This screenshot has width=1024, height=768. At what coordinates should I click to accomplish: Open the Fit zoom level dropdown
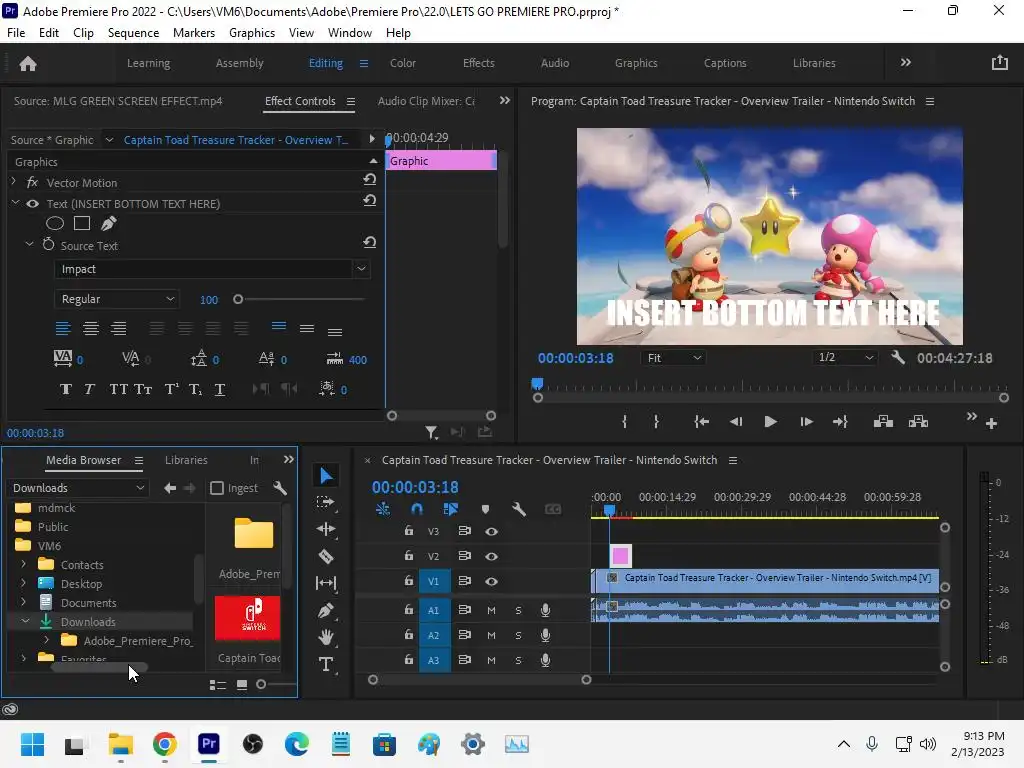pyautogui.click(x=673, y=358)
